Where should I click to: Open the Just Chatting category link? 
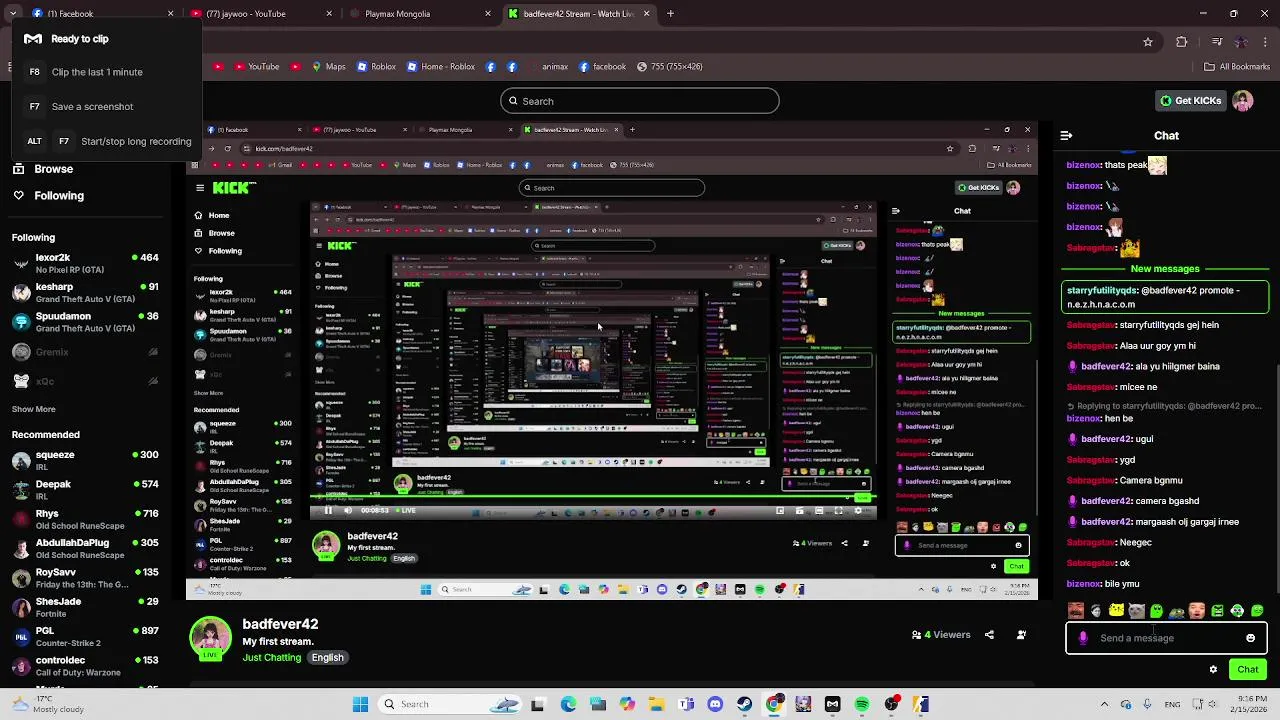pyautogui.click(x=271, y=658)
